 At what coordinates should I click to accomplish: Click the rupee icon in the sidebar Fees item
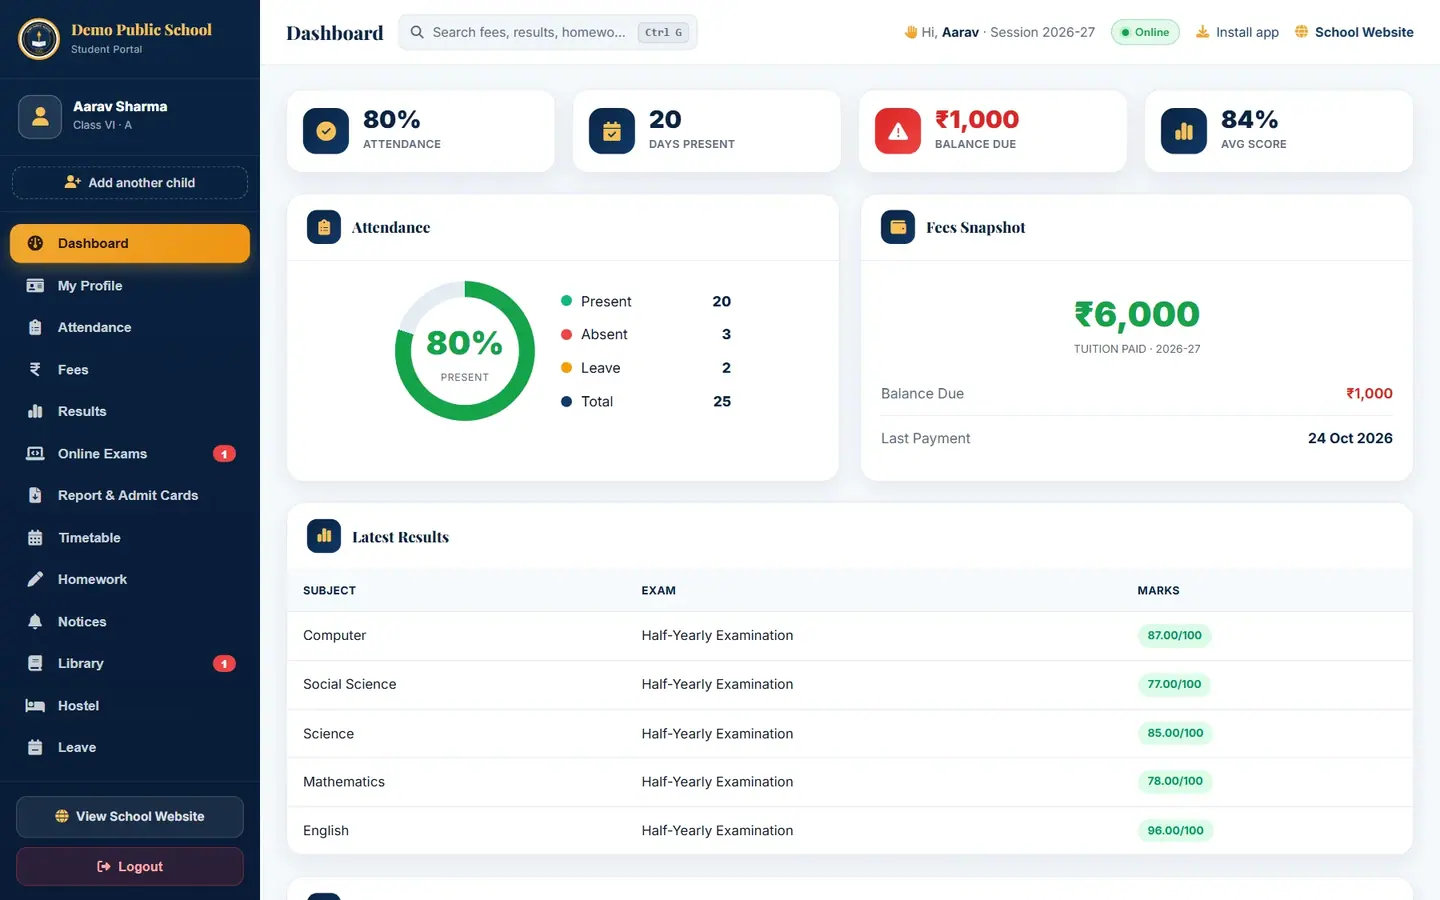click(x=35, y=370)
